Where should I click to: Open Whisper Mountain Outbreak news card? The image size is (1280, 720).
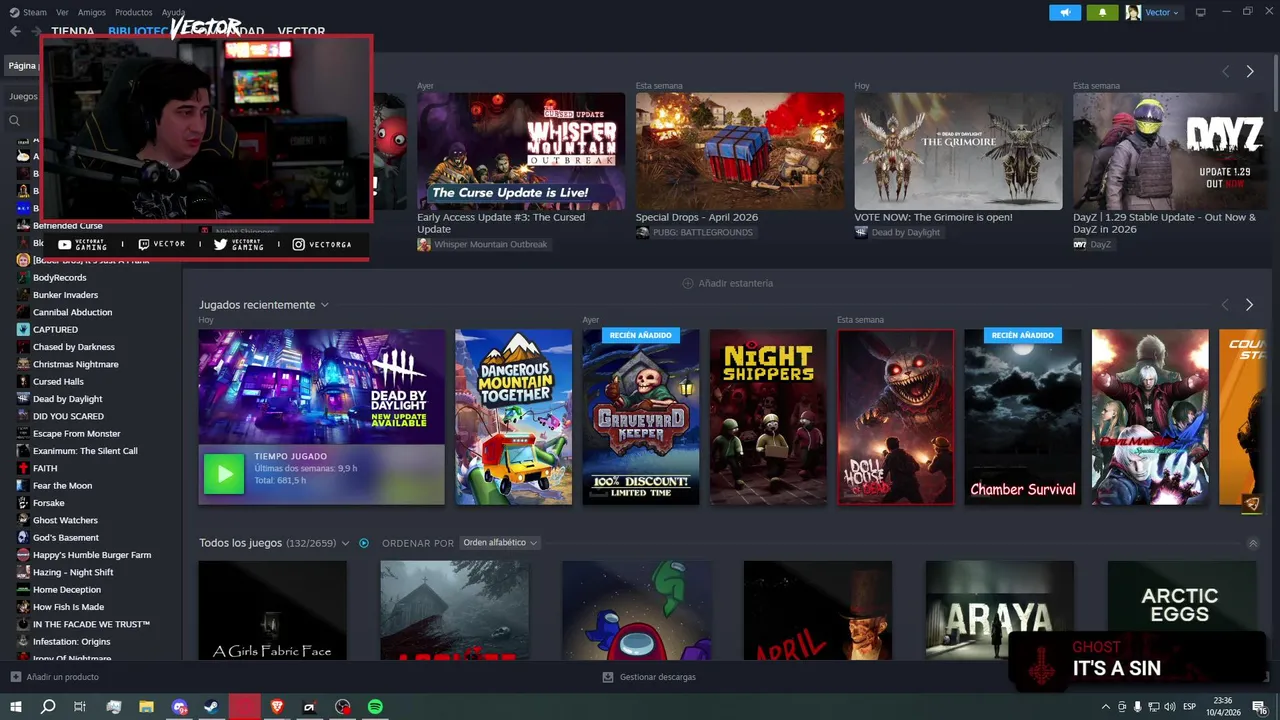521,151
